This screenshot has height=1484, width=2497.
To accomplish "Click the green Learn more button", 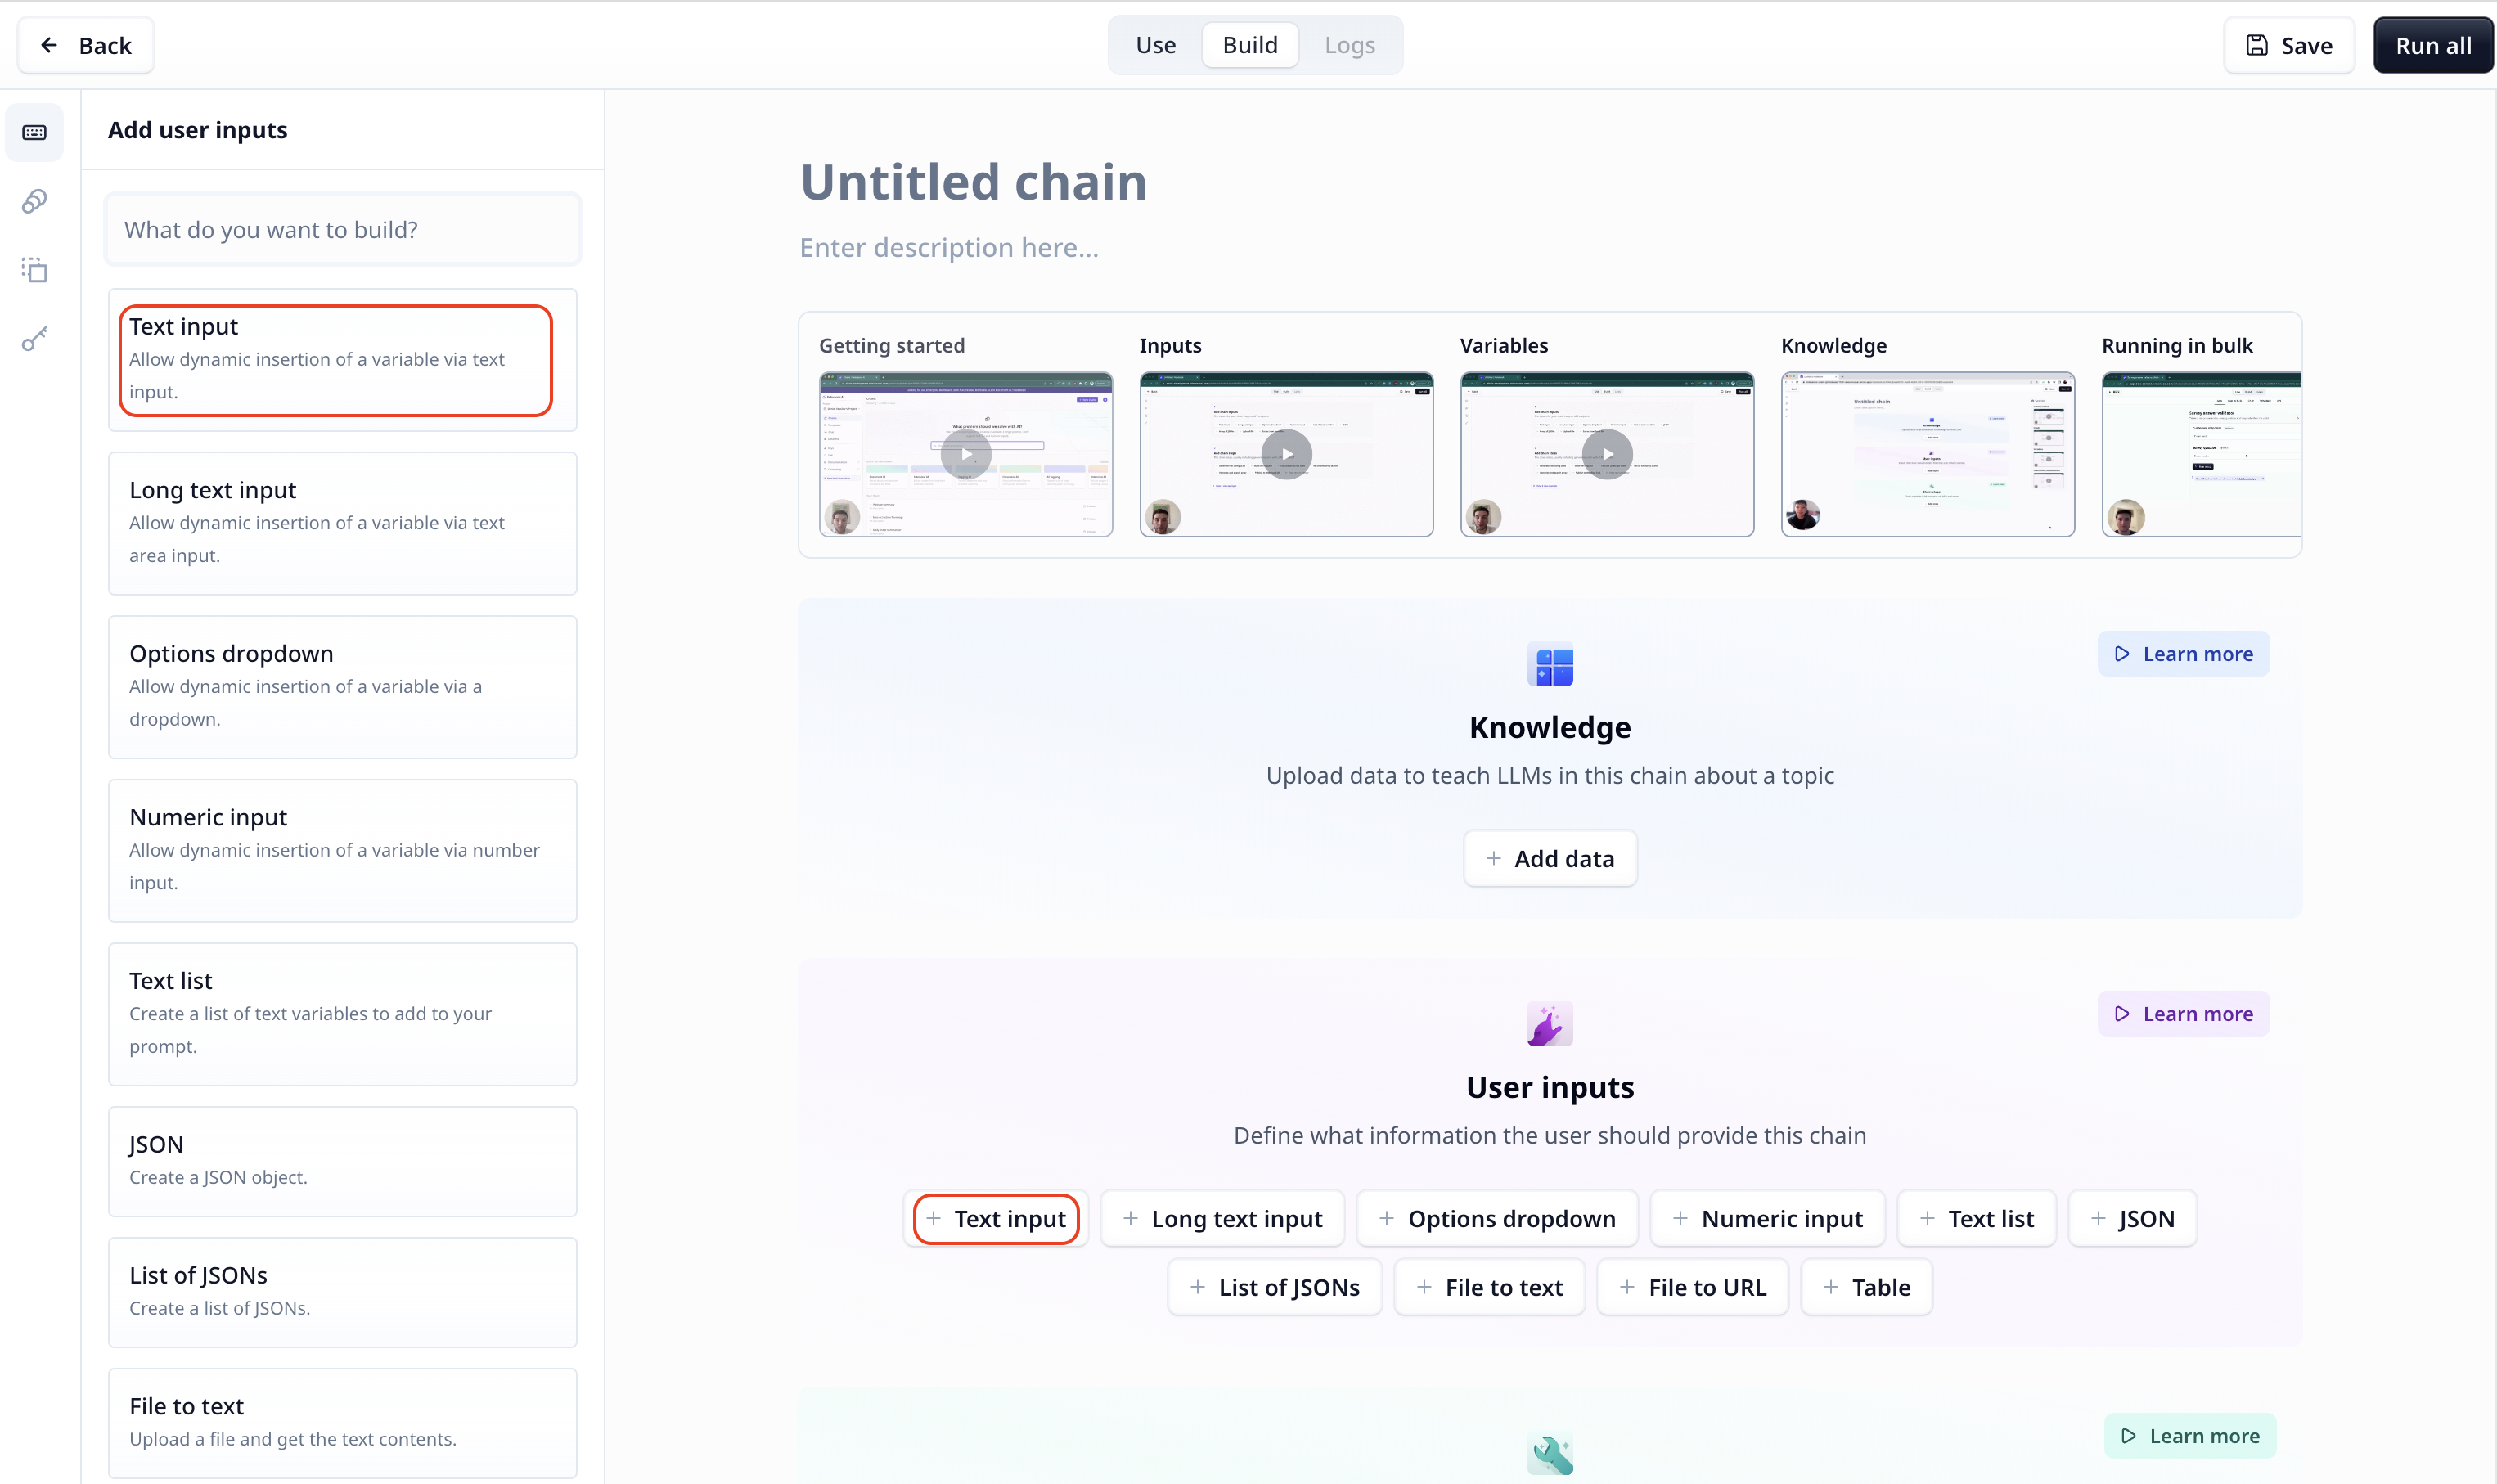I will pyautogui.click(x=2189, y=1435).
